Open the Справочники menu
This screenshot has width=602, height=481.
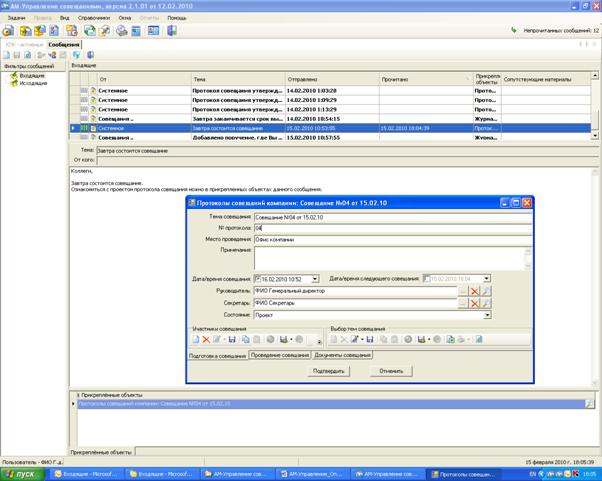click(x=94, y=18)
